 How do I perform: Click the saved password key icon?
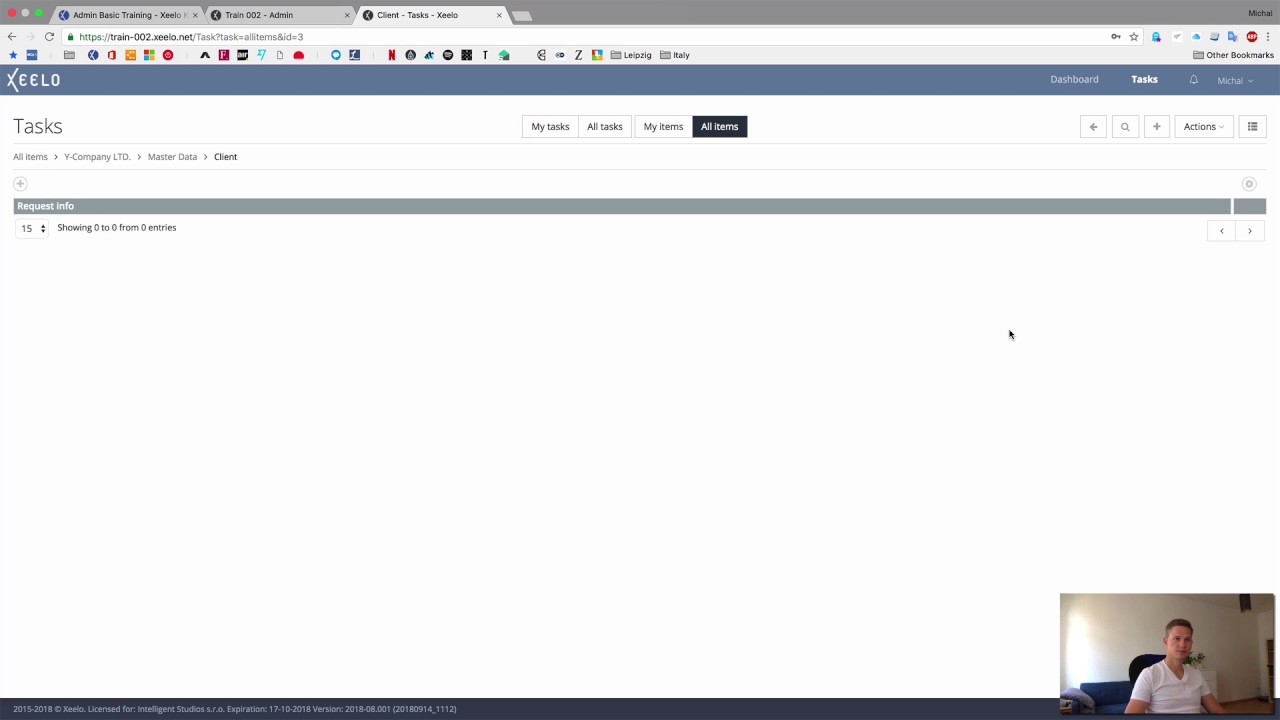(1115, 37)
